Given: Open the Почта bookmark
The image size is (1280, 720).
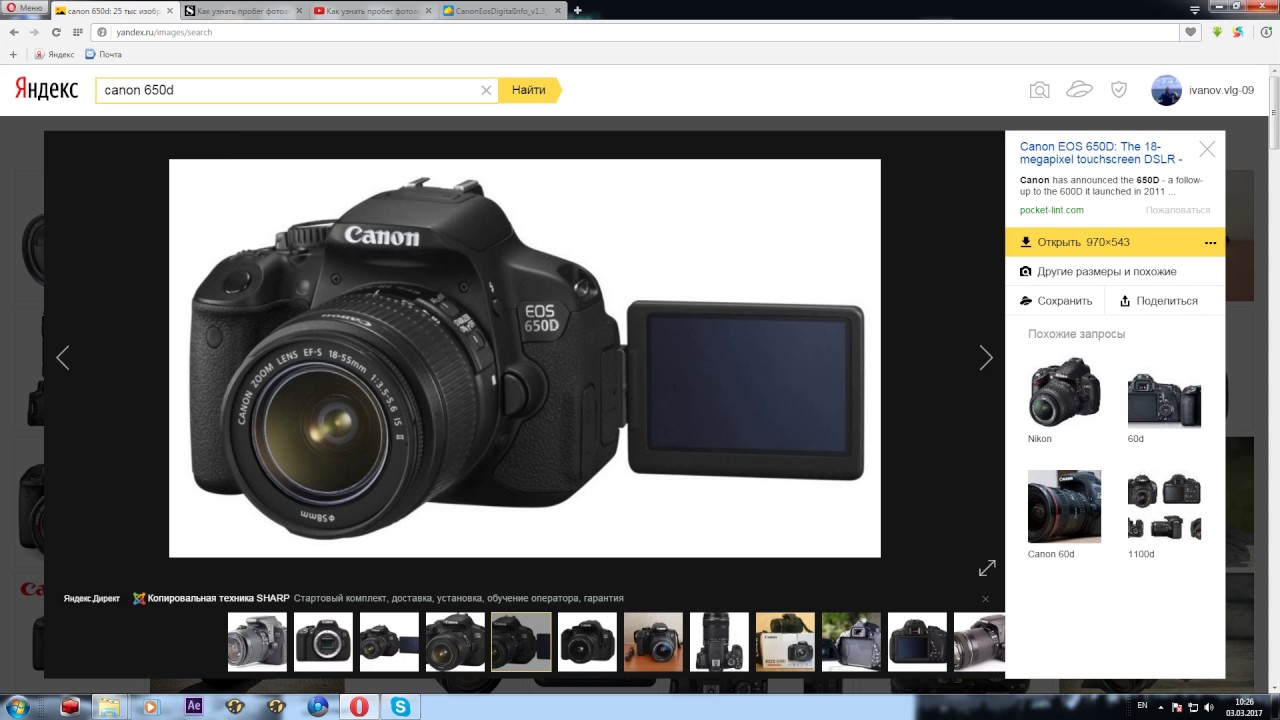Looking at the screenshot, I should click(103, 54).
